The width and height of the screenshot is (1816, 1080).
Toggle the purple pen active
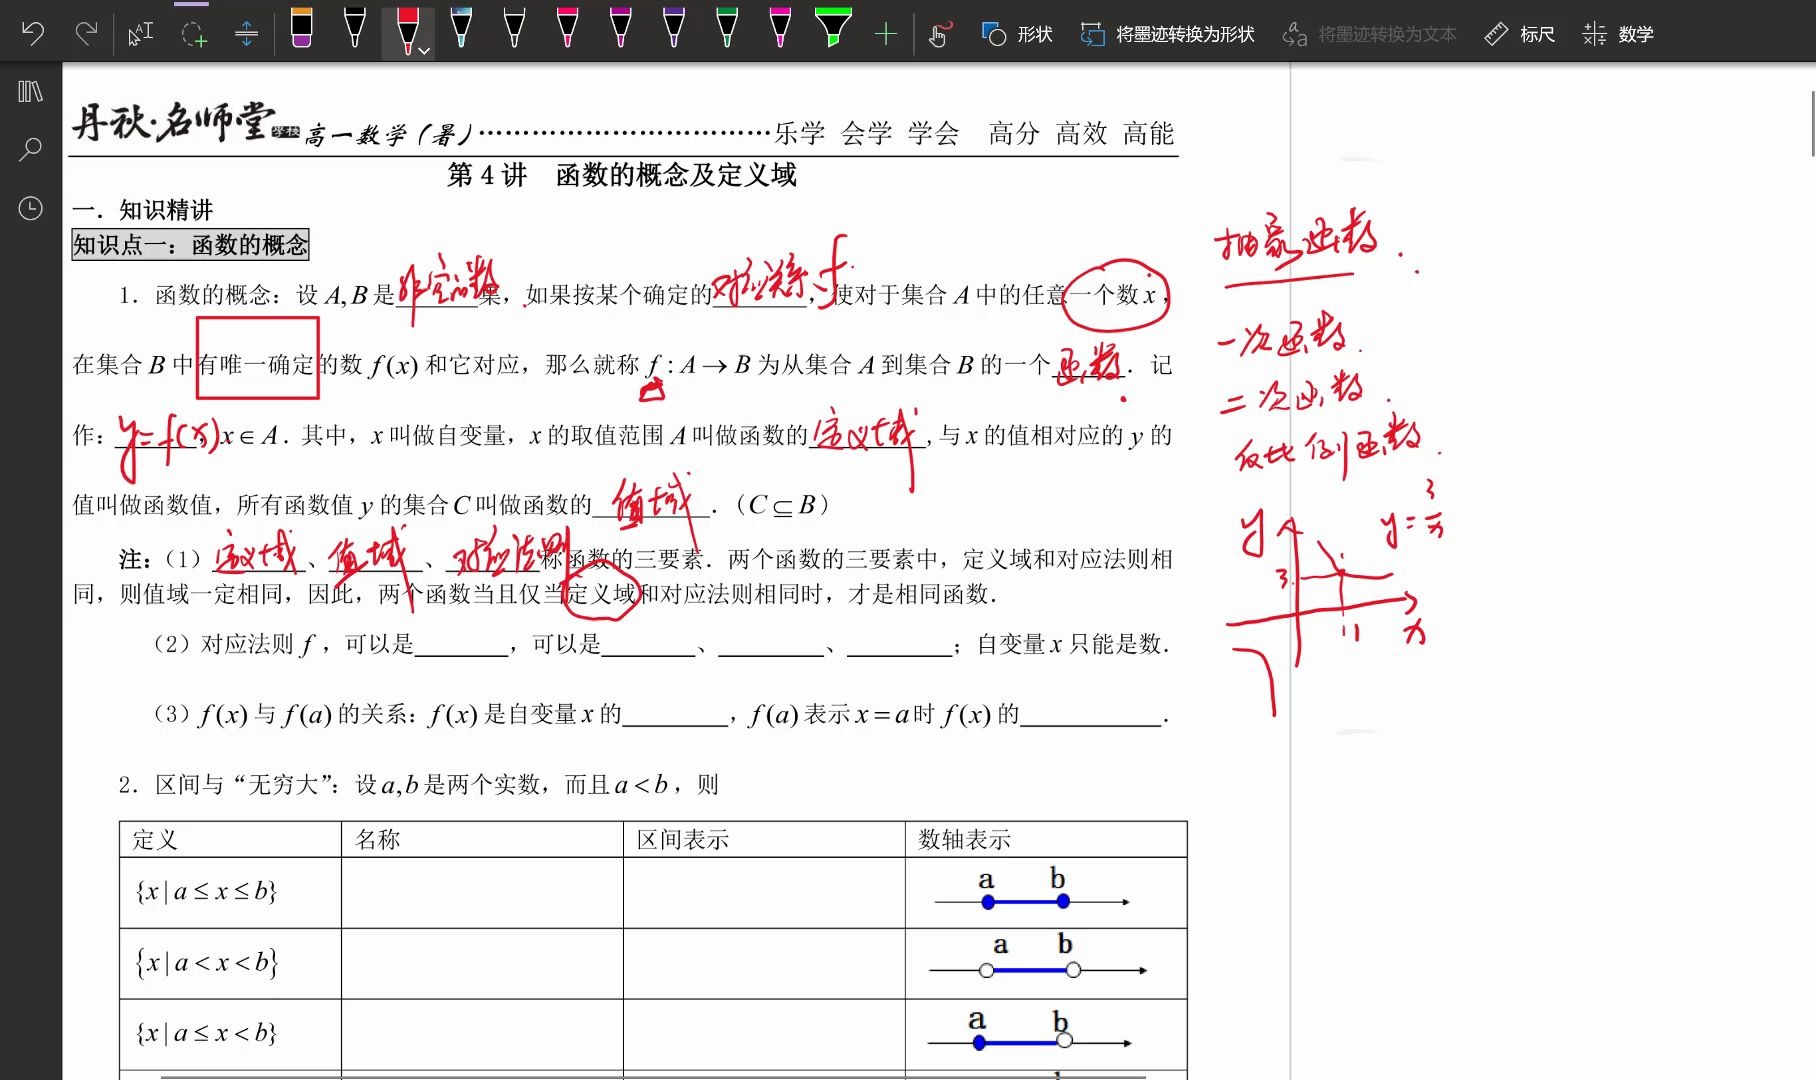[674, 30]
